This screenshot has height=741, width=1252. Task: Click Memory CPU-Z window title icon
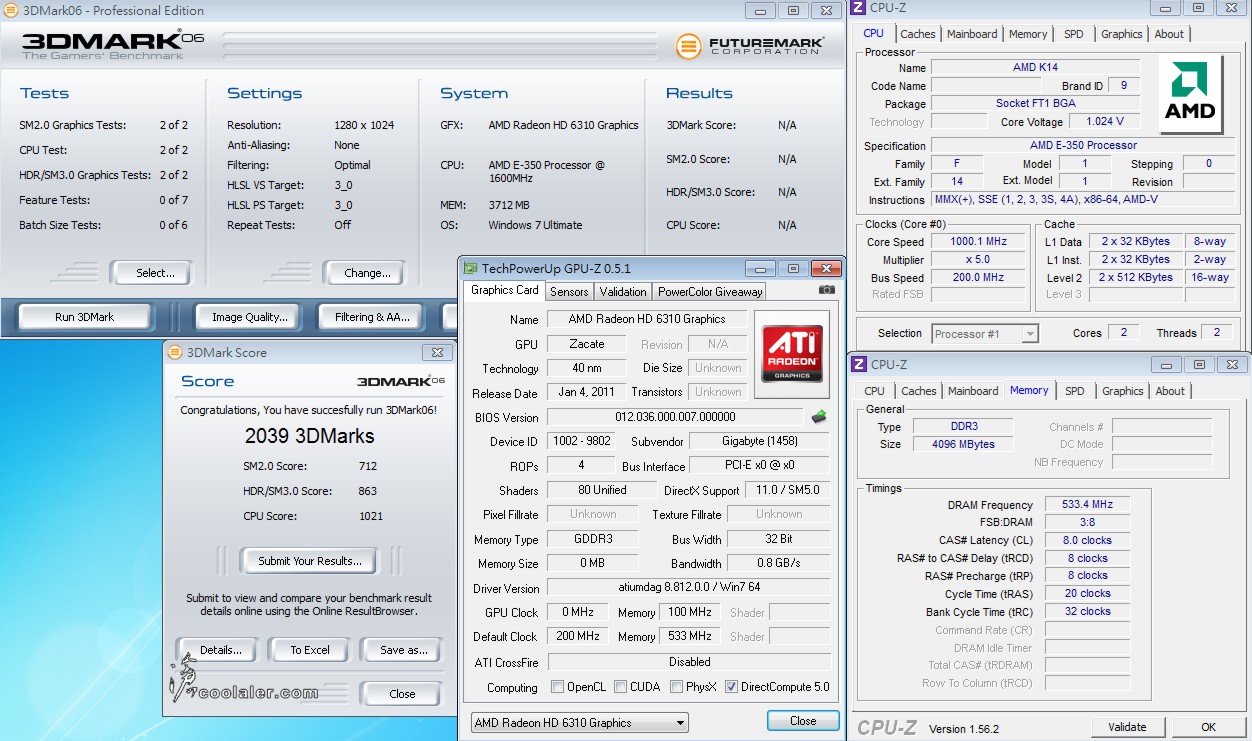pyautogui.click(x=859, y=365)
